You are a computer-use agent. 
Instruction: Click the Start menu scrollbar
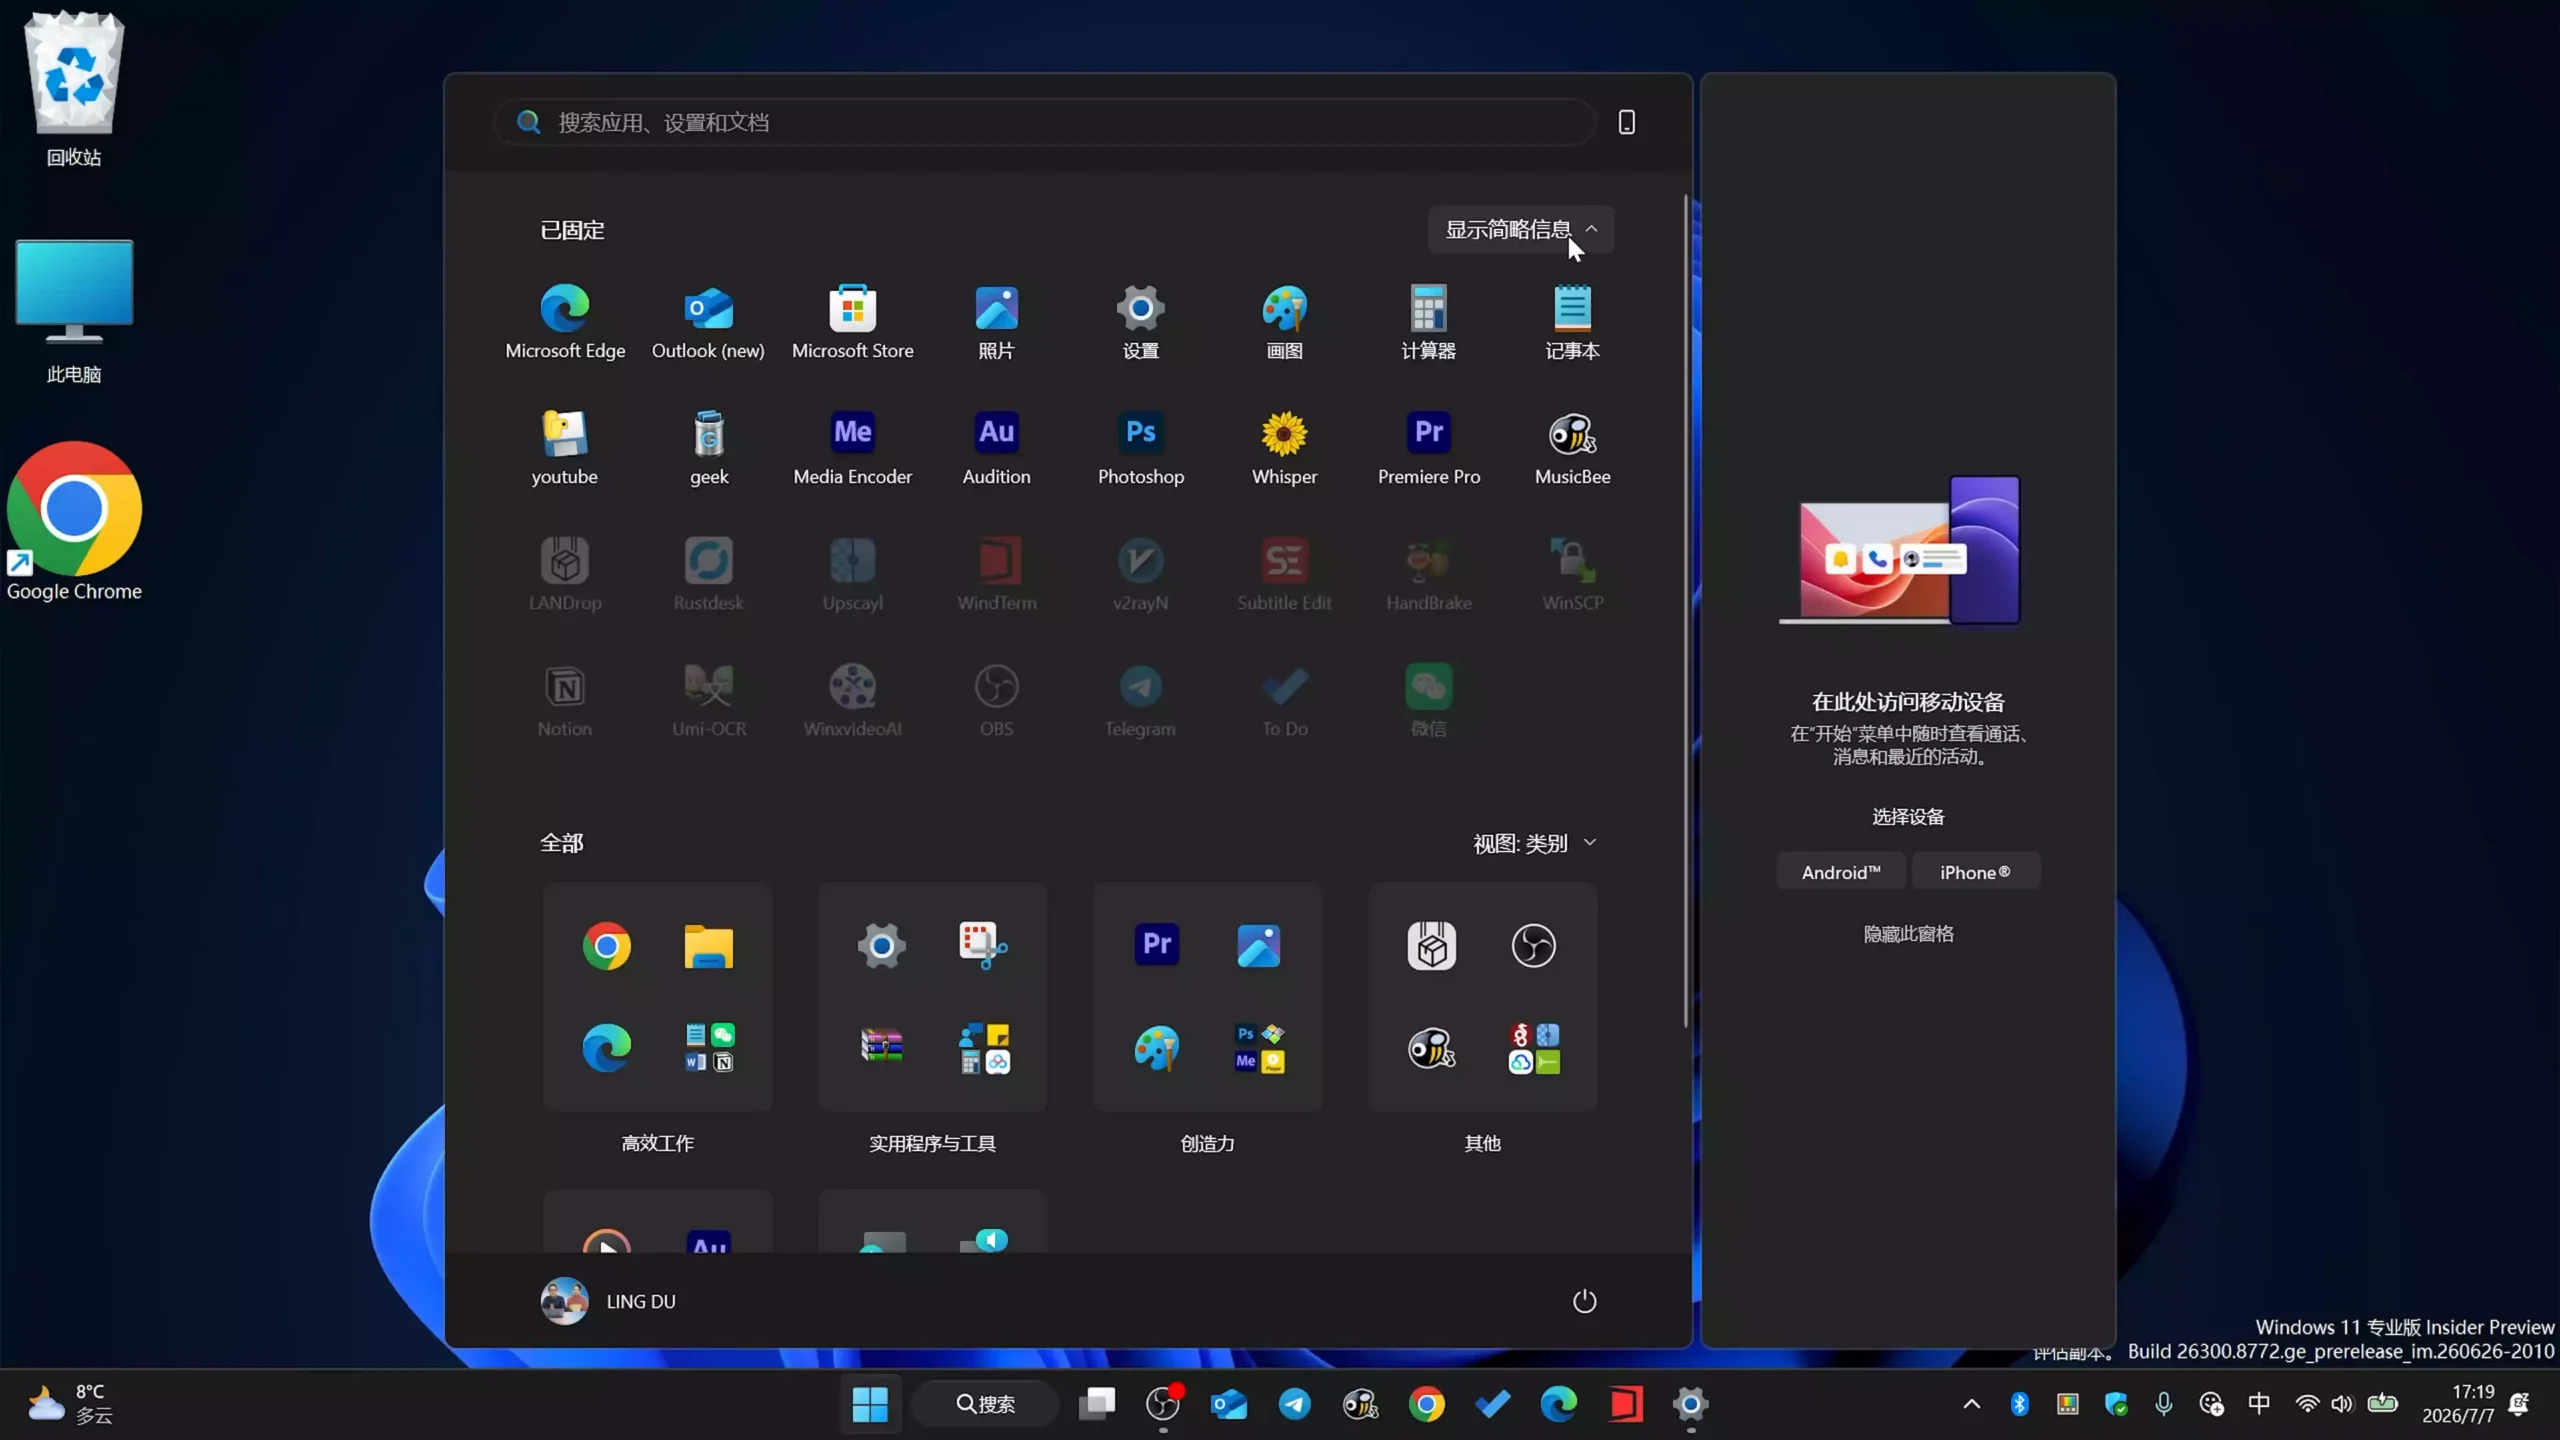coord(1686,610)
